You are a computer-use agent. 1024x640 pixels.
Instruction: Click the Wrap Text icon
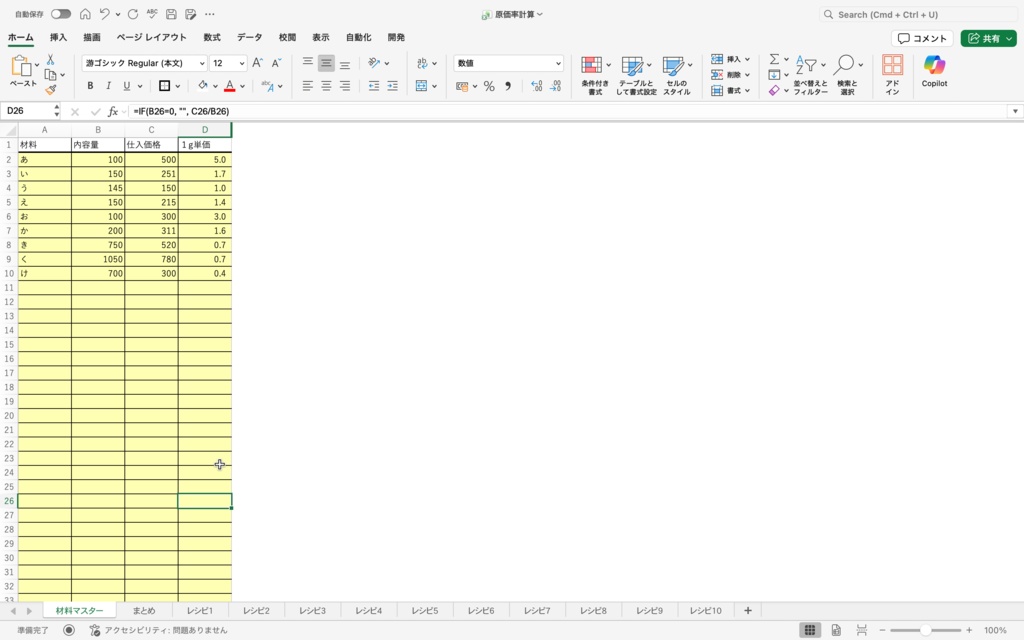point(422,63)
